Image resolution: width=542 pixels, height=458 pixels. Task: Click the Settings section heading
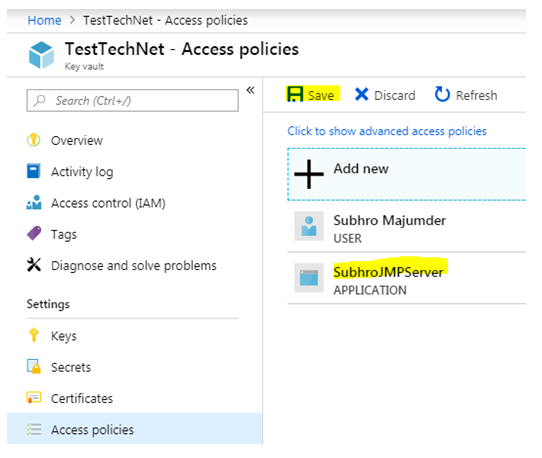48,304
